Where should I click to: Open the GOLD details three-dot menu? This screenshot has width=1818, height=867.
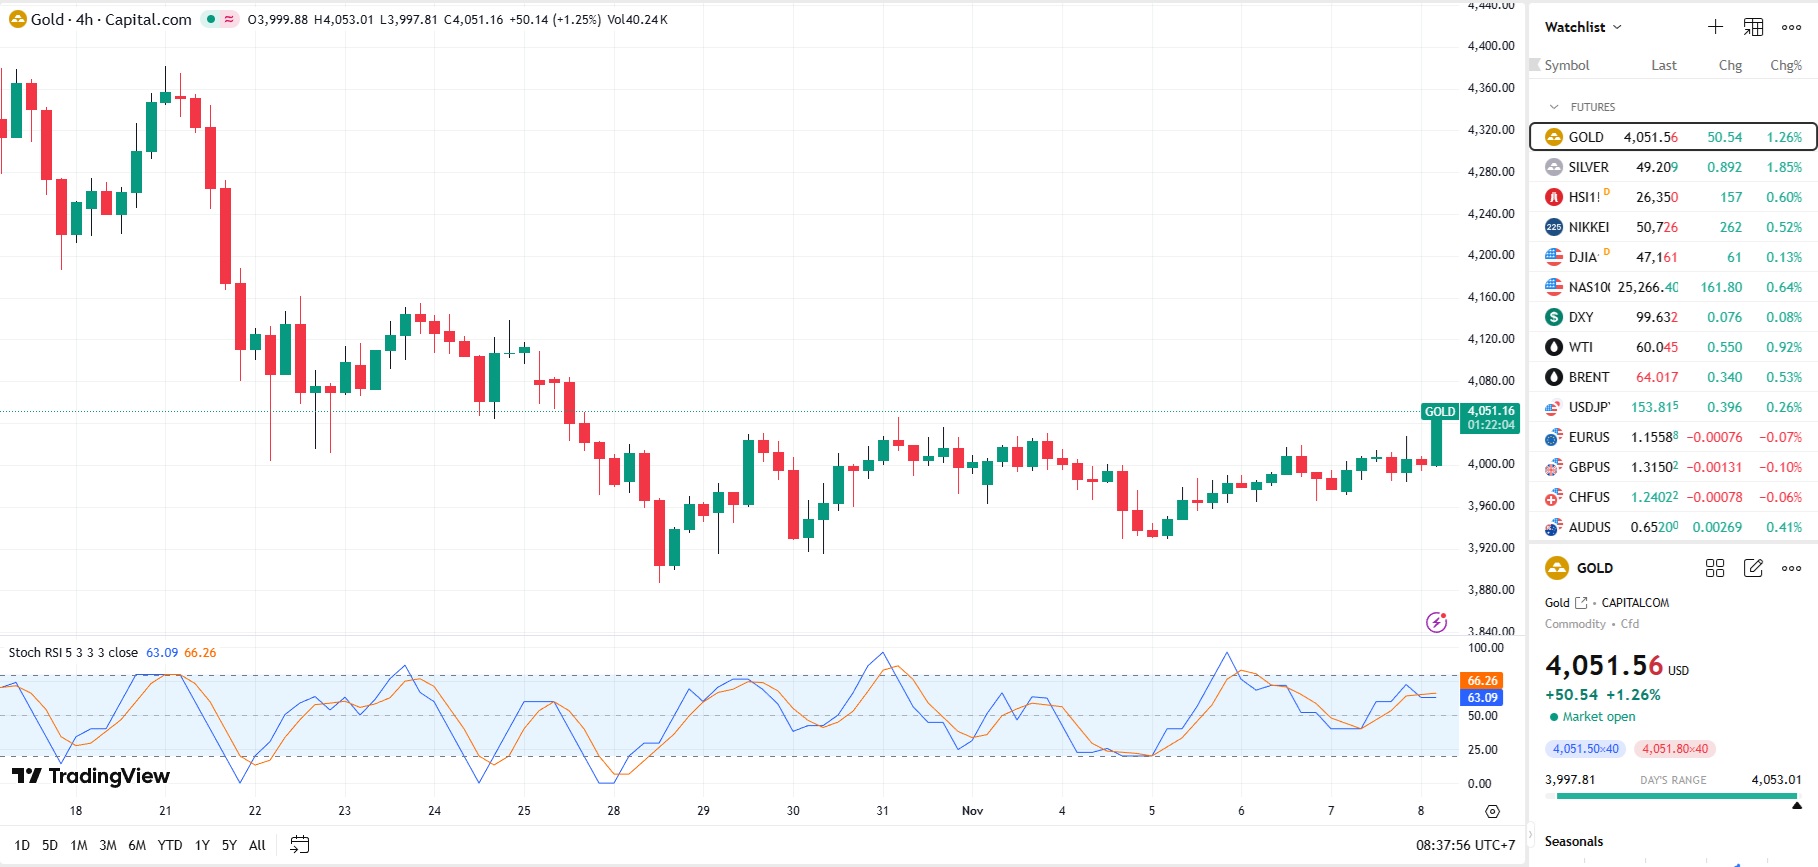click(x=1791, y=568)
